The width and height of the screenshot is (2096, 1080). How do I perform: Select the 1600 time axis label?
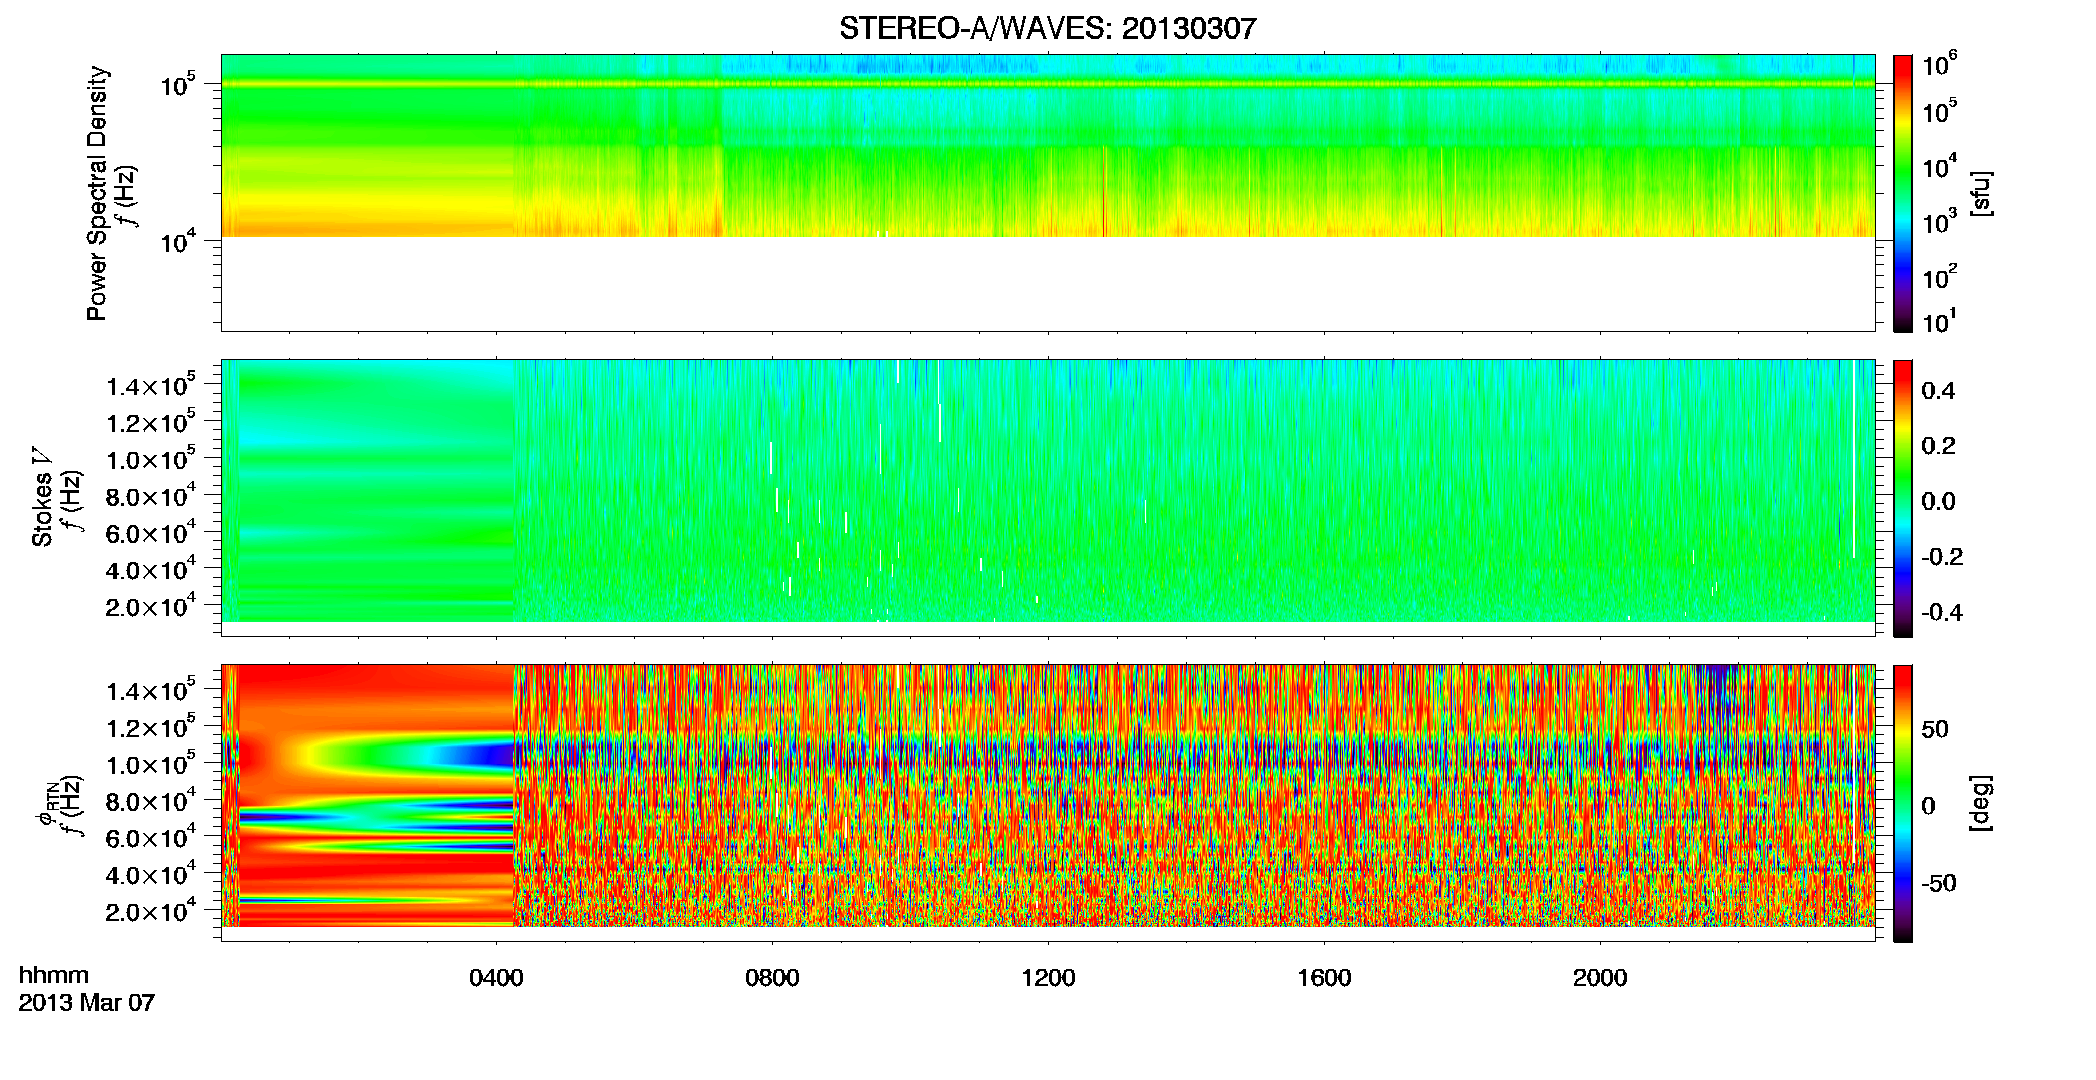click(x=1324, y=978)
